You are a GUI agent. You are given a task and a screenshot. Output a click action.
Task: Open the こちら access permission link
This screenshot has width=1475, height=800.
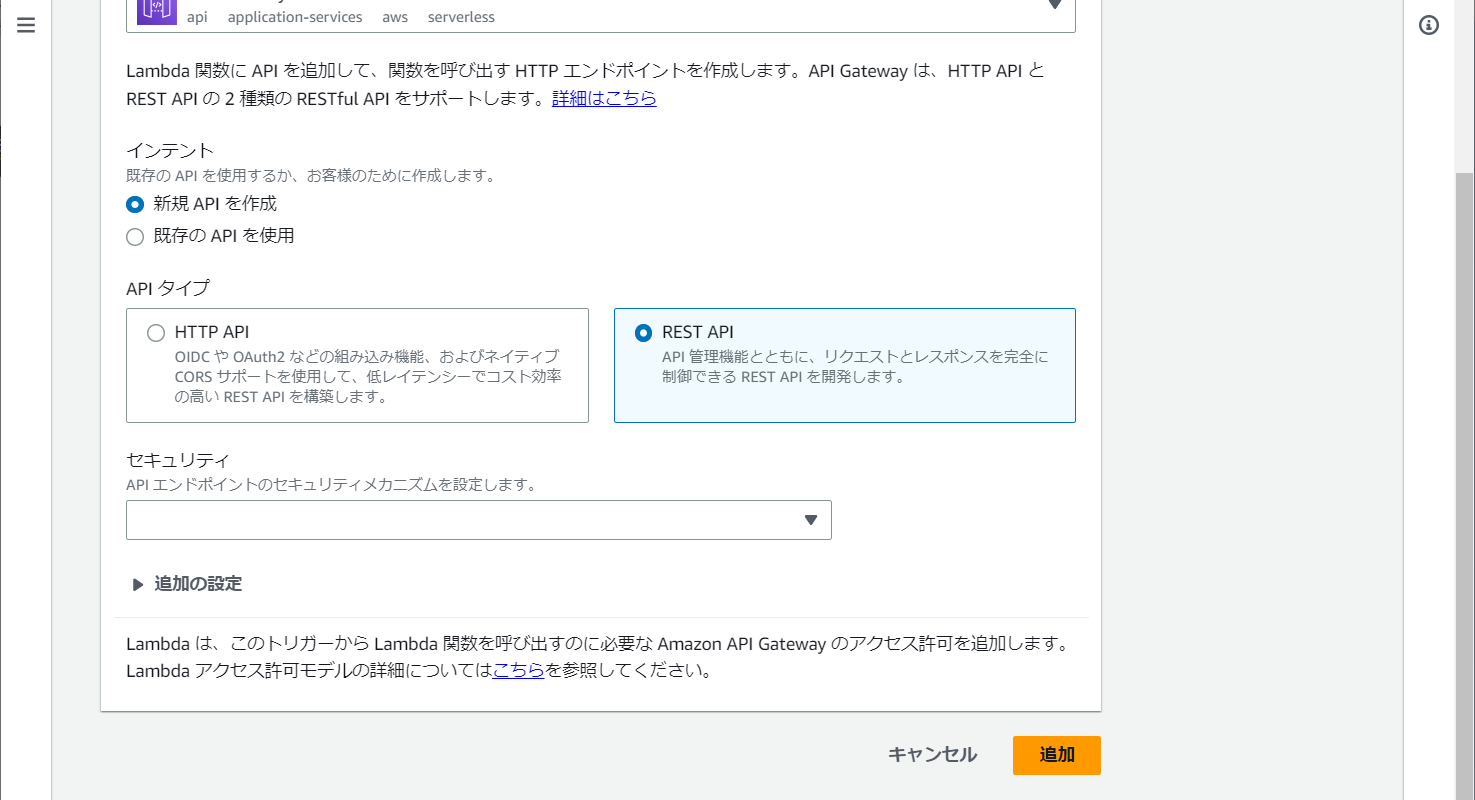click(x=518, y=671)
